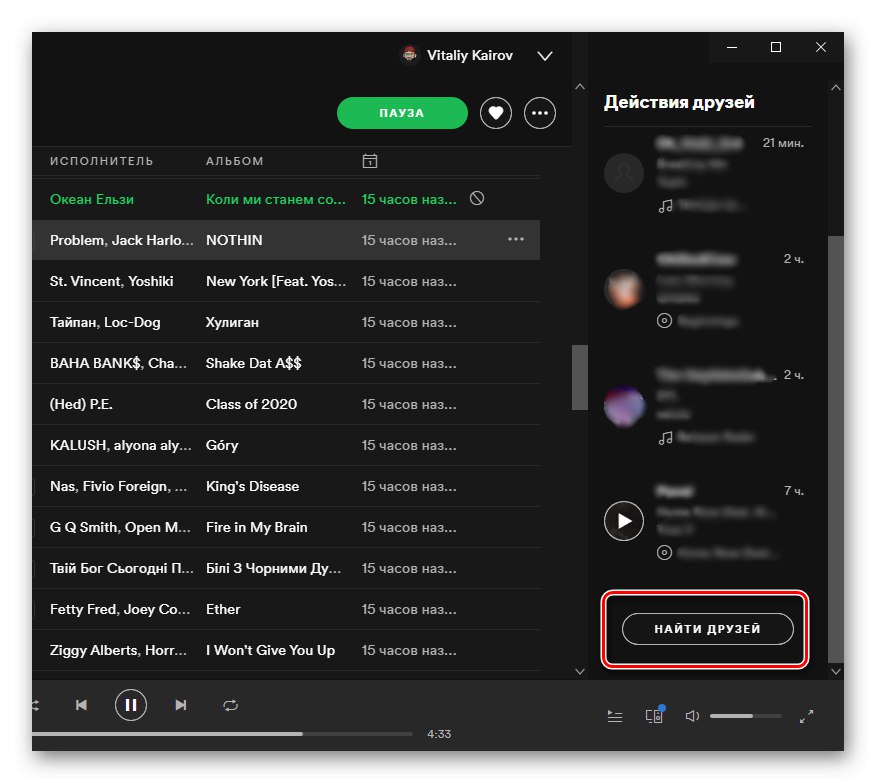This screenshot has width=876, height=783.
Task: Select artist BAHA BANK$, Cha...
Action: point(118,363)
